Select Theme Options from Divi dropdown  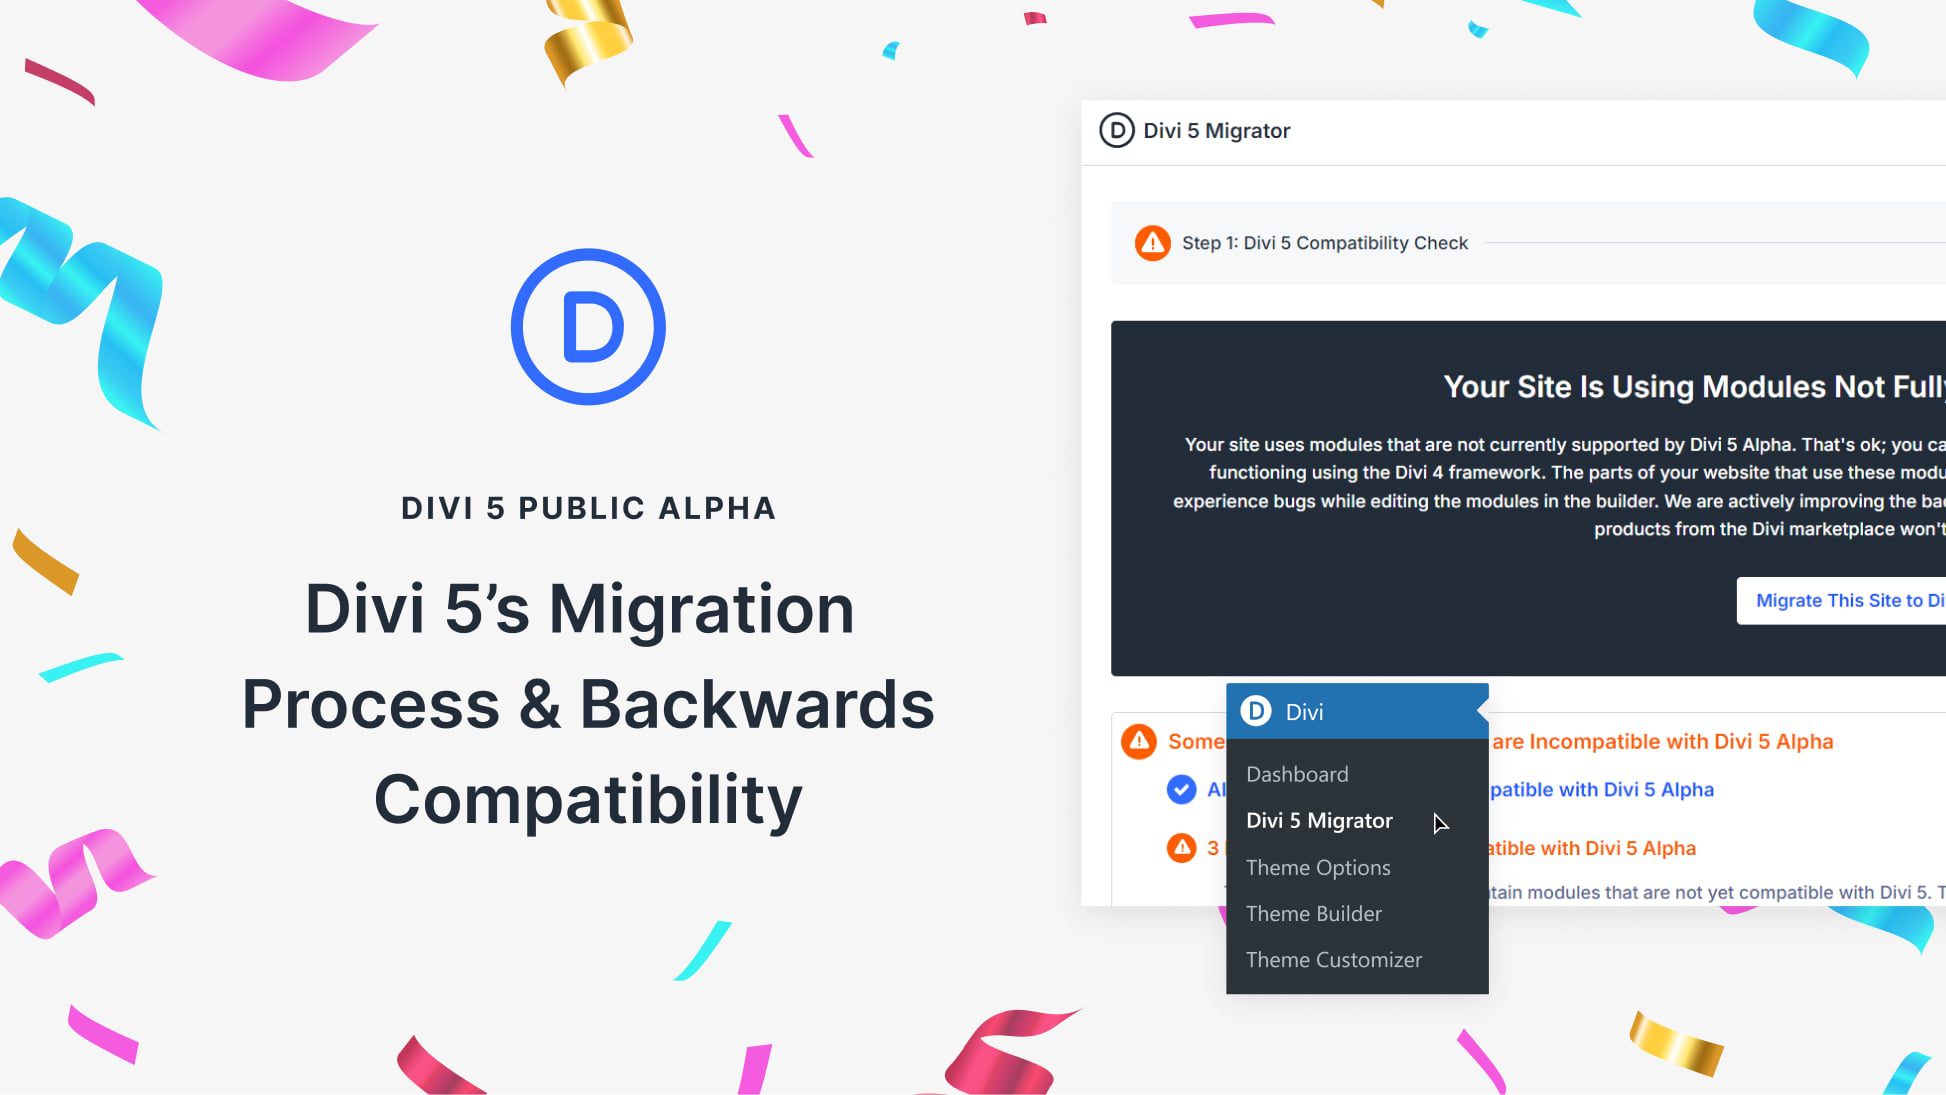pos(1318,866)
